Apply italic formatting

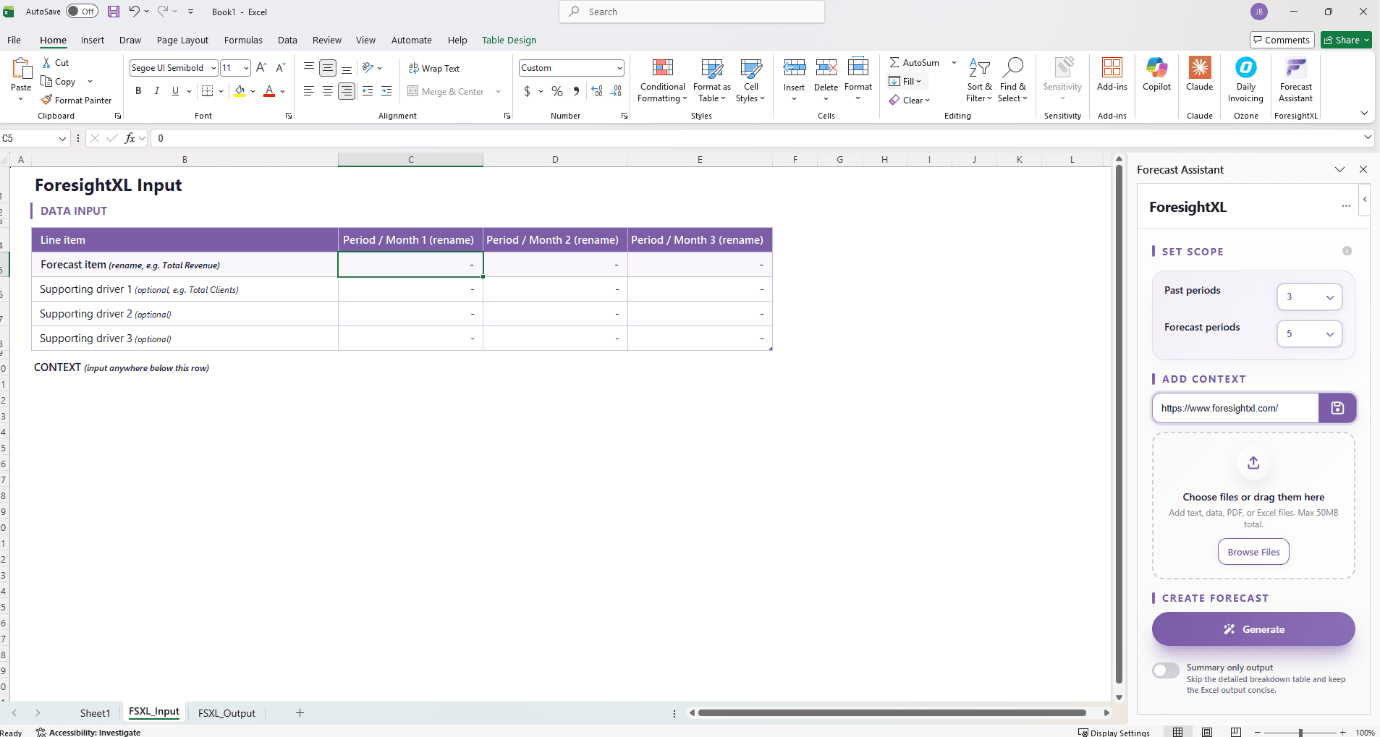(x=157, y=91)
